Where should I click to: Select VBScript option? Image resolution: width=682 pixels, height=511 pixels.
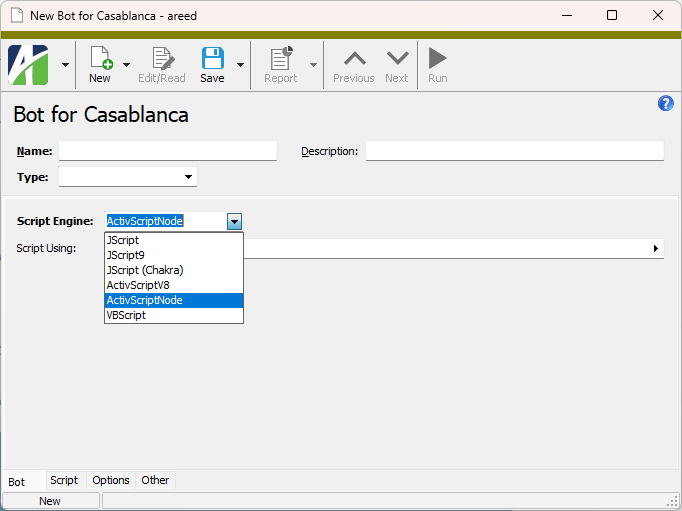pos(174,315)
